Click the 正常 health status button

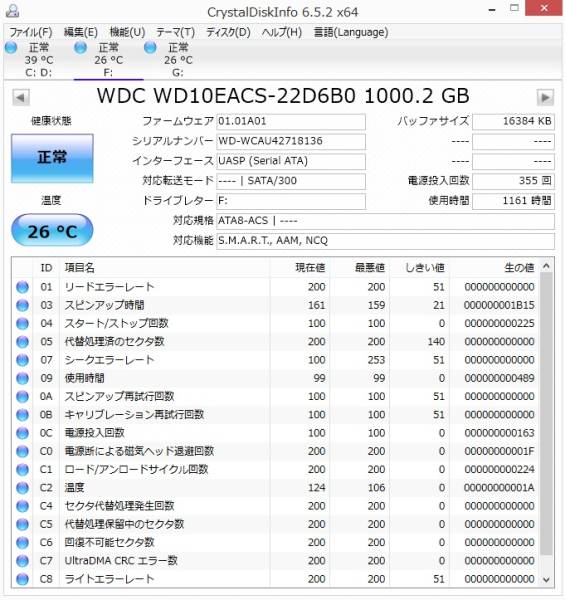pyautogui.click(x=52, y=158)
